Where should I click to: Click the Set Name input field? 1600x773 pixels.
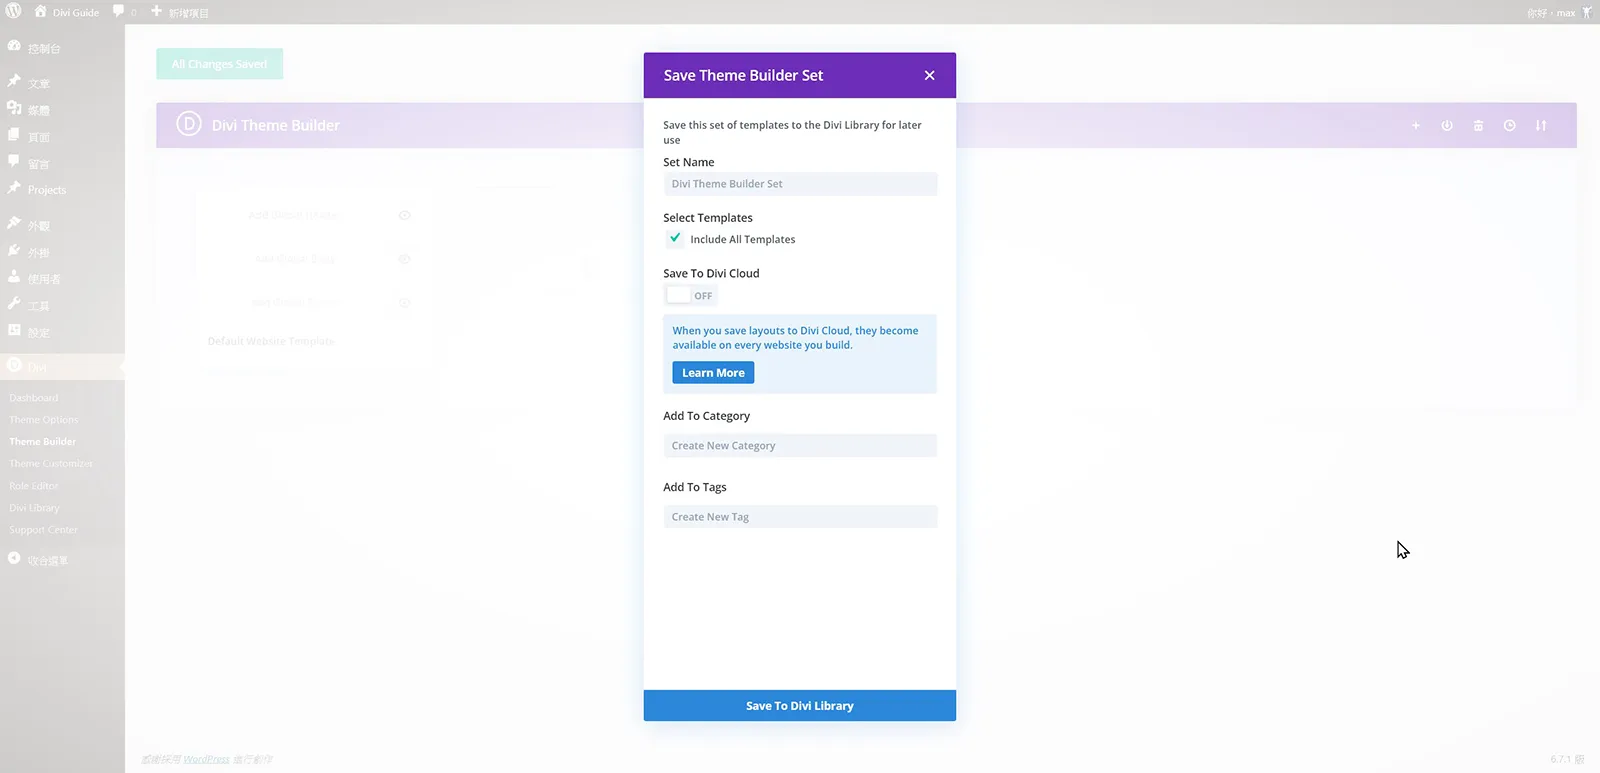(800, 184)
